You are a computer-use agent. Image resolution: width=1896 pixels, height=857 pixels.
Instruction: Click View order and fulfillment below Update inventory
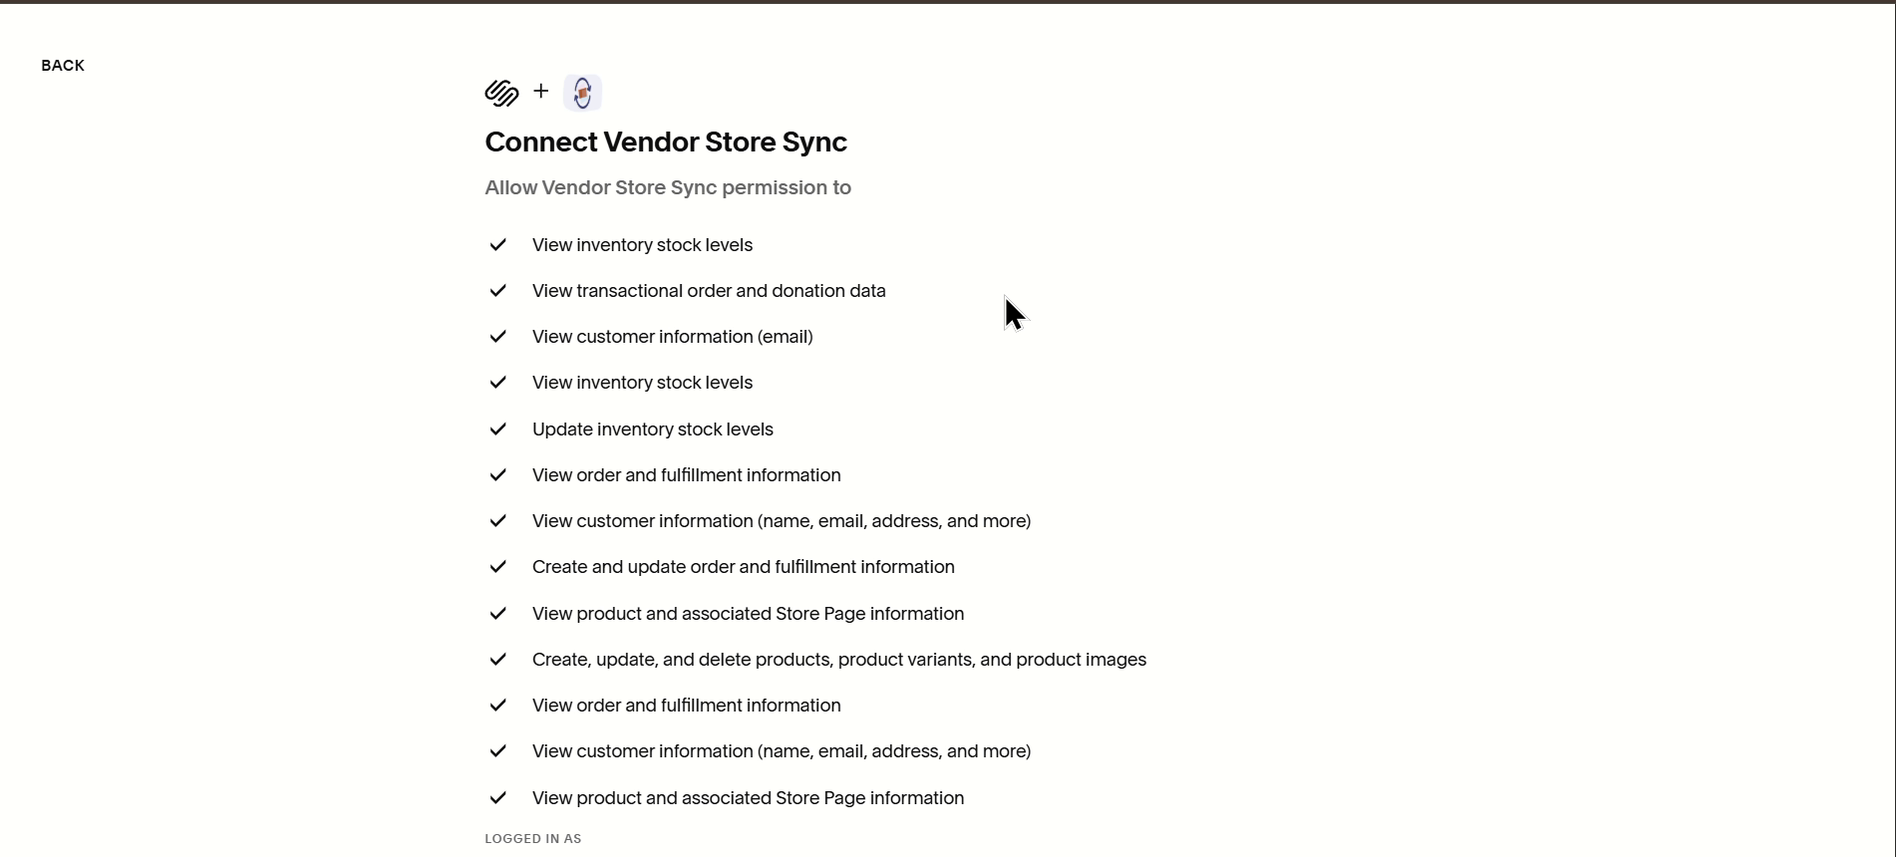686,475
